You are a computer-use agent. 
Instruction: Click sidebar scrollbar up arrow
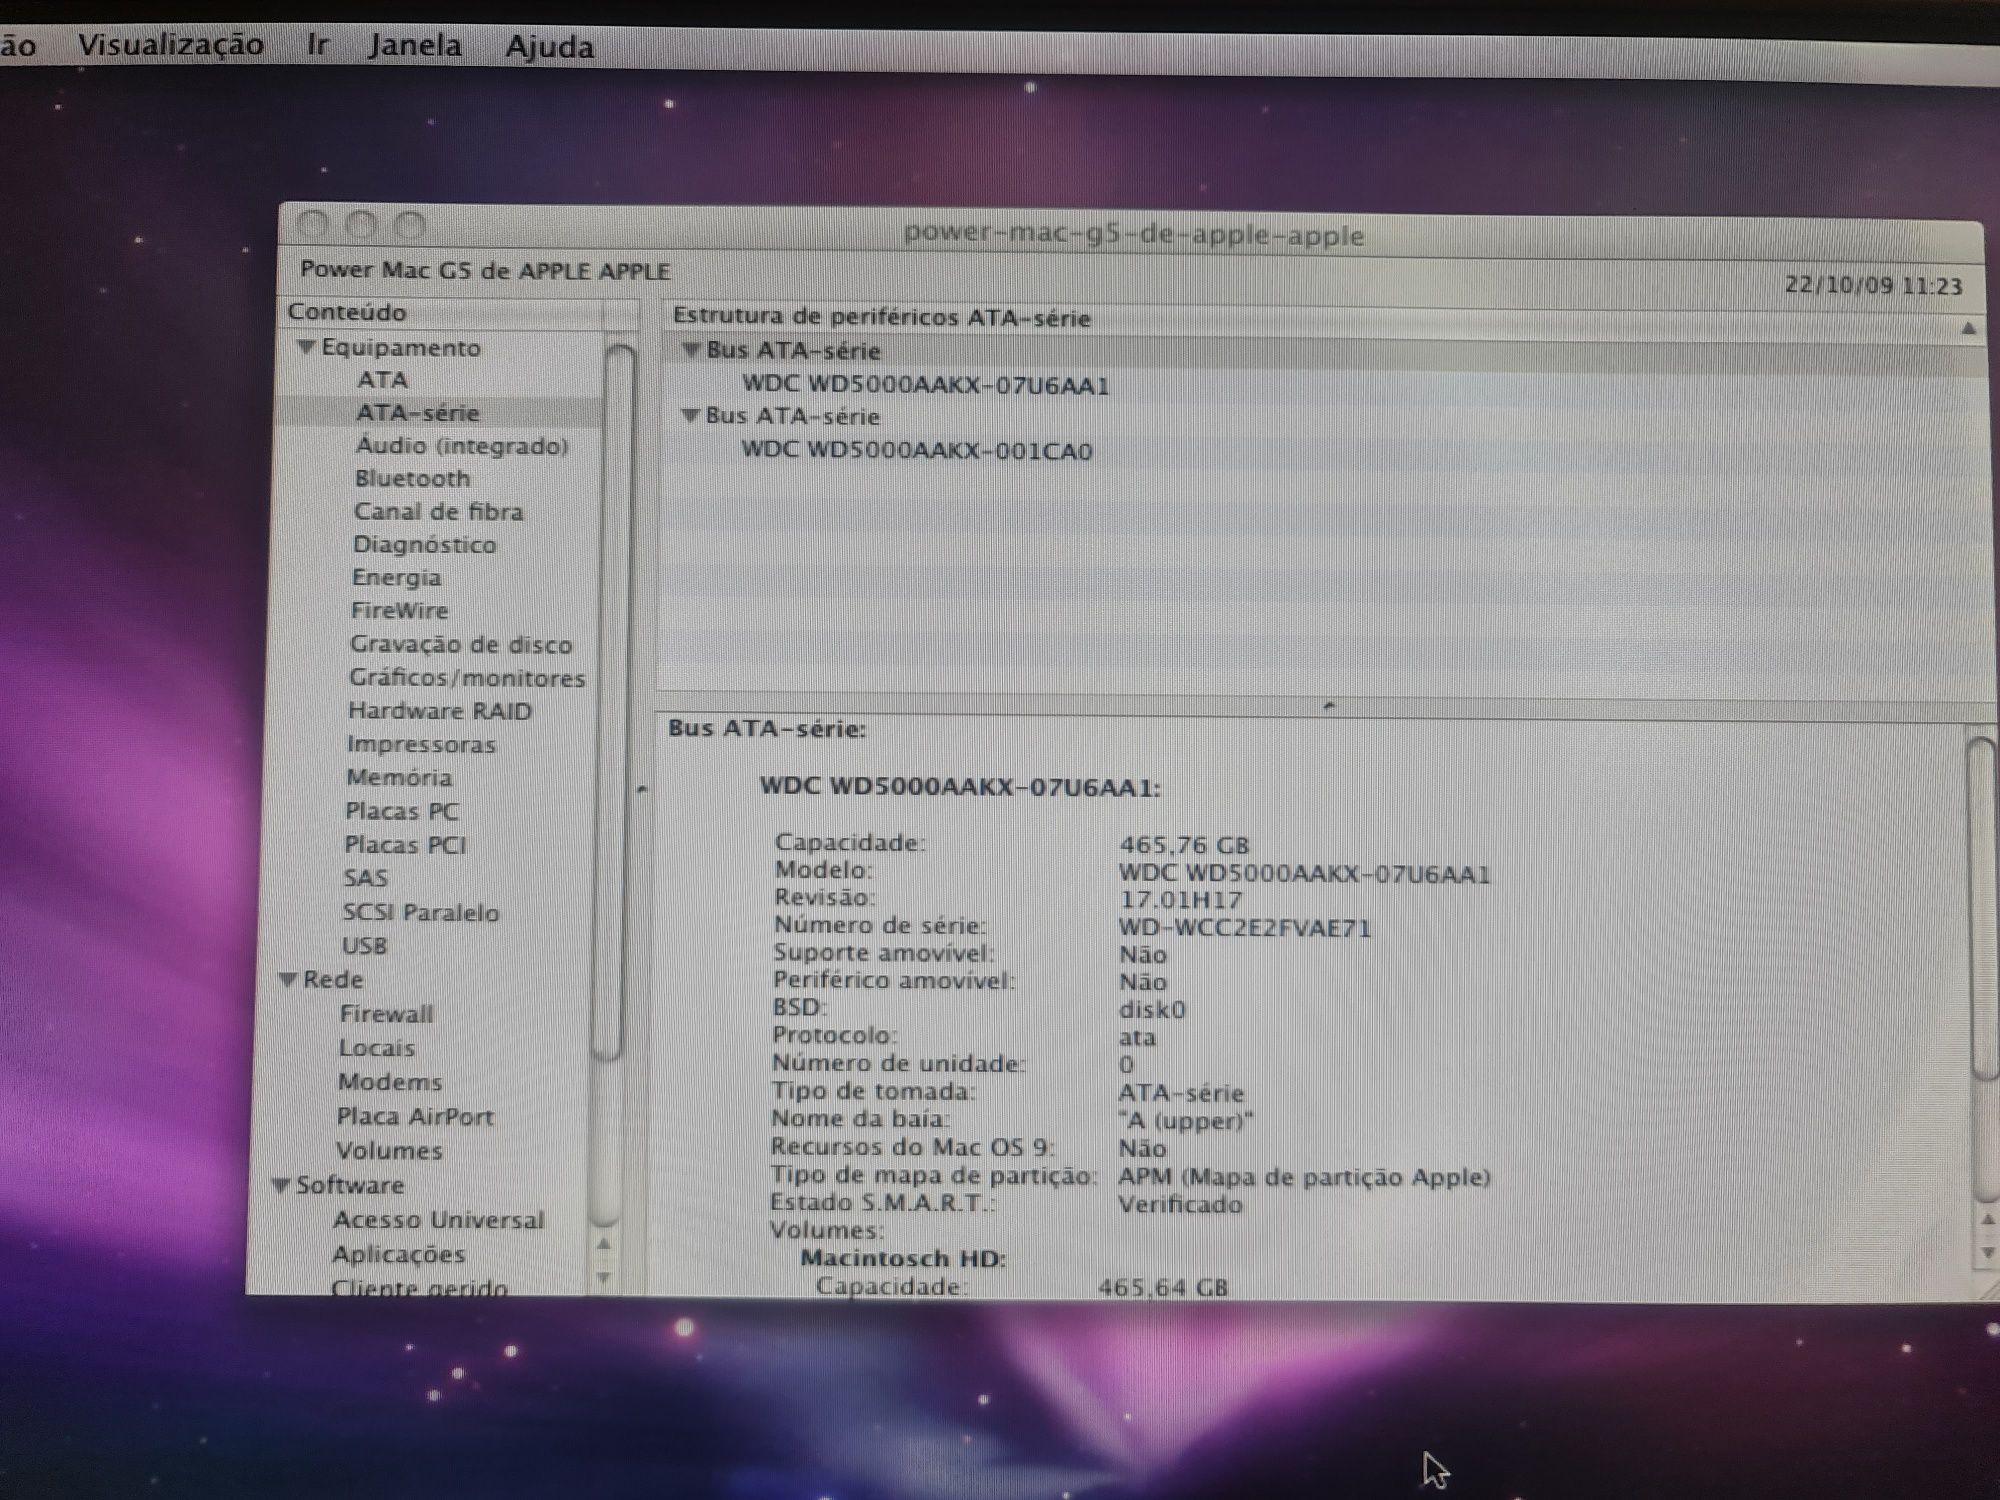(x=603, y=1244)
